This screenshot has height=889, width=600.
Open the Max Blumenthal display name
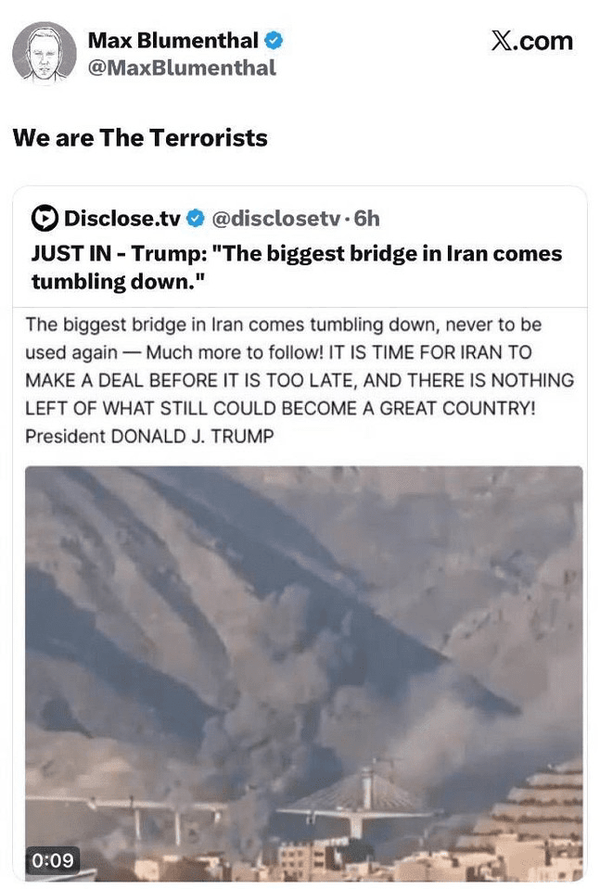pyautogui.click(x=173, y=41)
